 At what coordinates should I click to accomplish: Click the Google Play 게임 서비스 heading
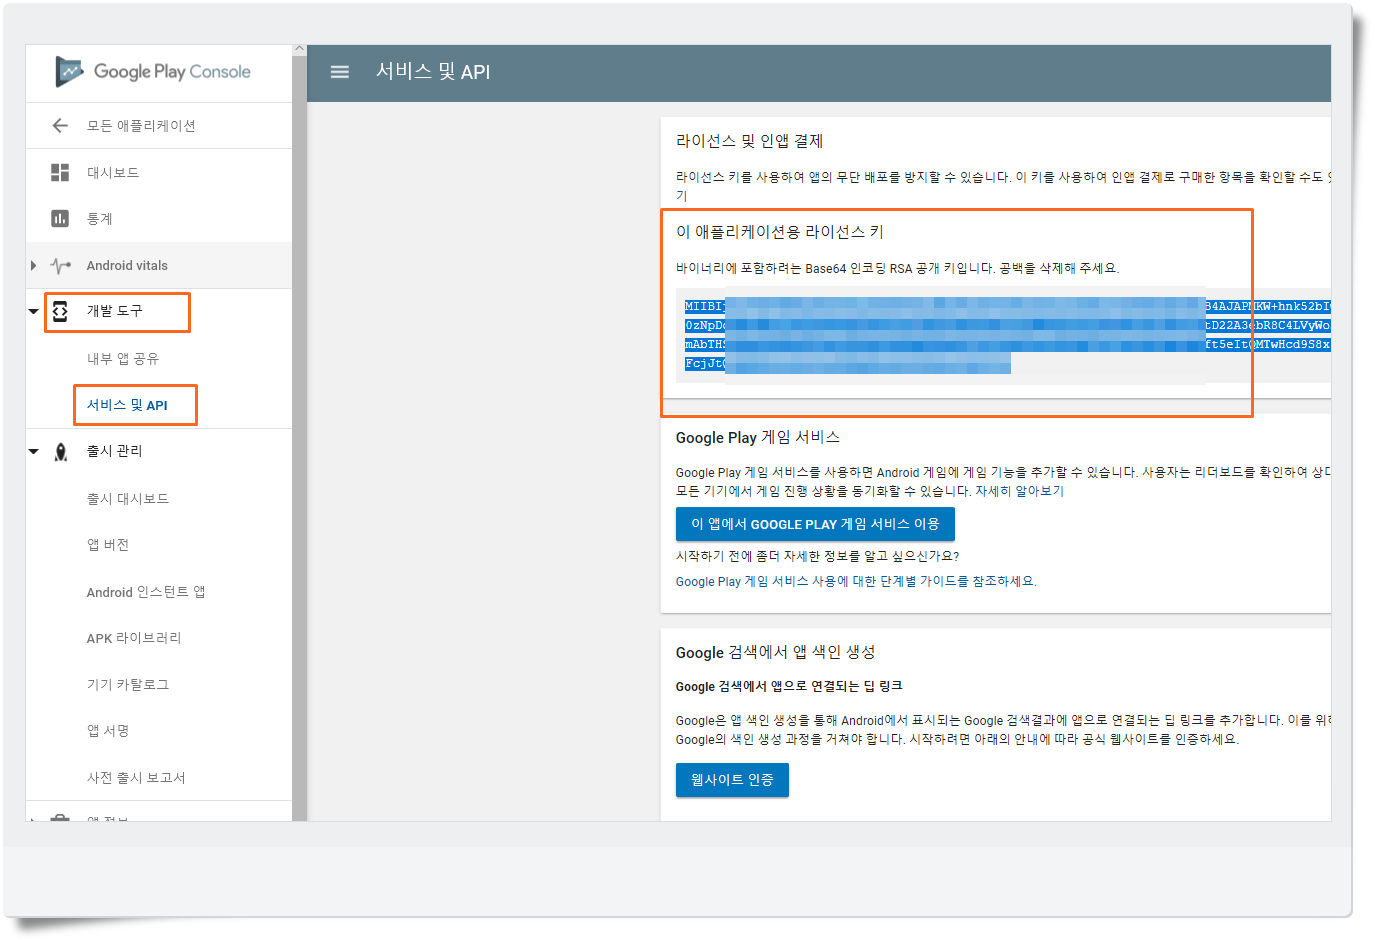(x=758, y=437)
